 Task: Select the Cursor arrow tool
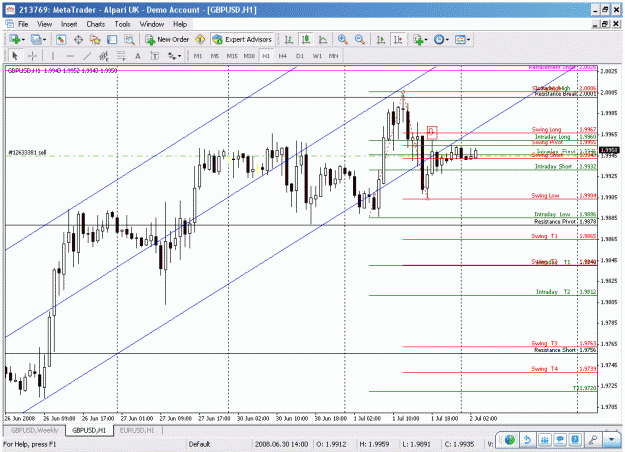[x=15, y=56]
